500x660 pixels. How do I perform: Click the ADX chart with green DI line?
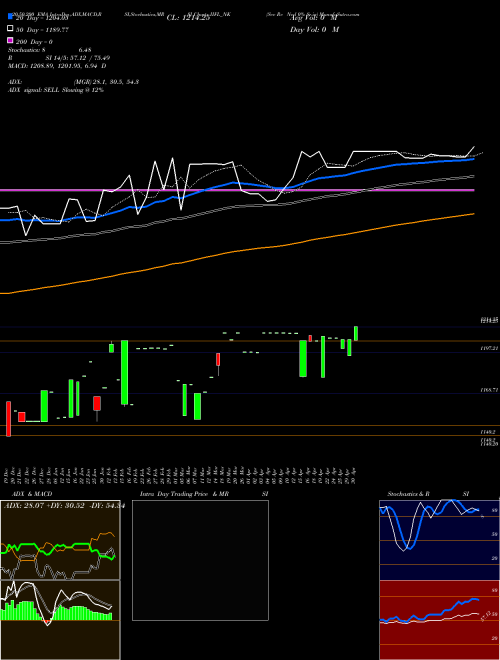pyautogui.click(x=60, y=540)
